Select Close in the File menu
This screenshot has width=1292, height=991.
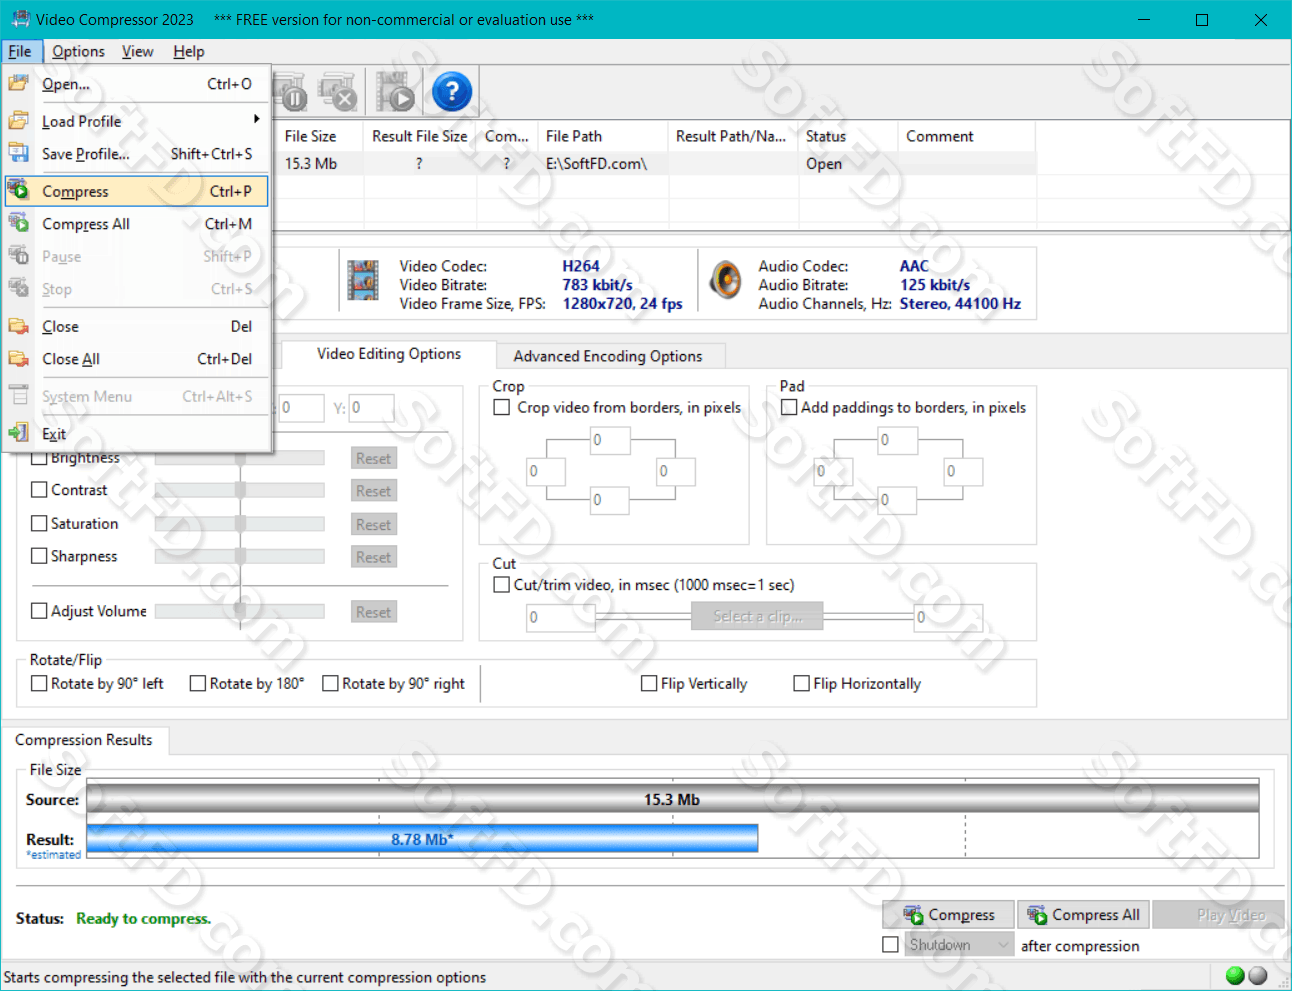pyautogui.click(x=137, y=326)
